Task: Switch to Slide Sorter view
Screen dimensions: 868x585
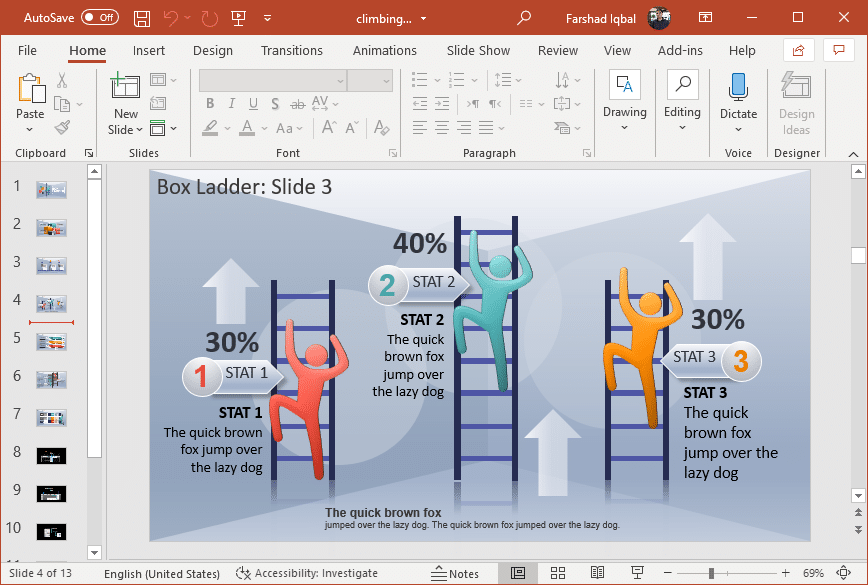Action: [557, 573]
